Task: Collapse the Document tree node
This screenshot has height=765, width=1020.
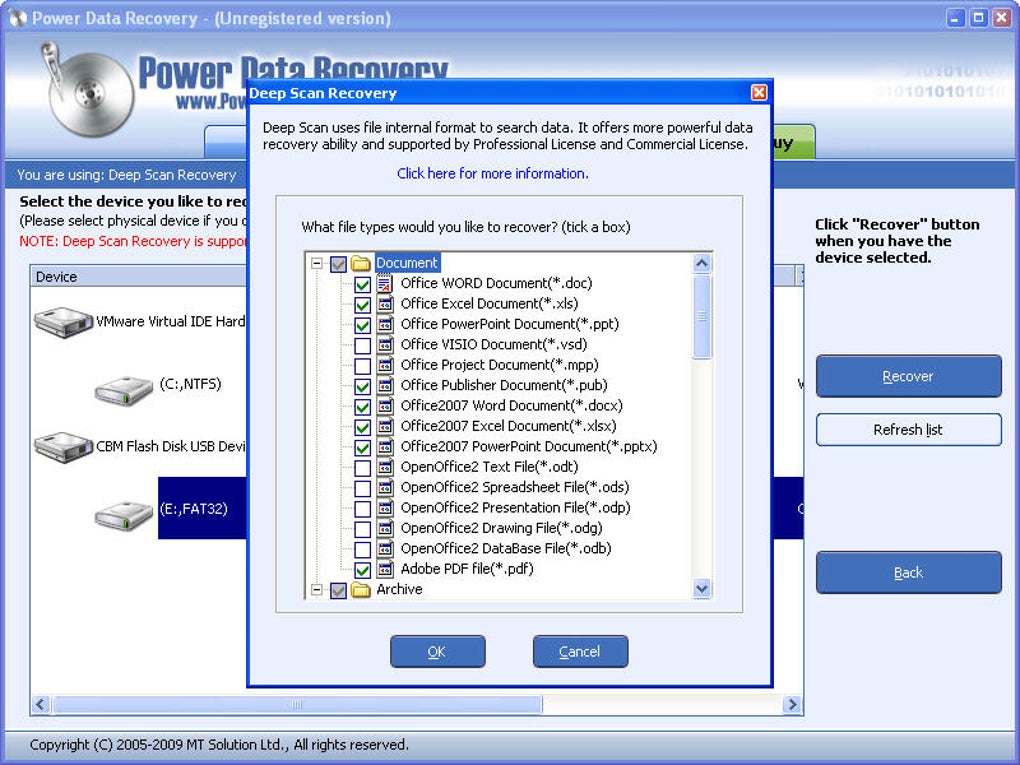Action: (x=317, y=263)
